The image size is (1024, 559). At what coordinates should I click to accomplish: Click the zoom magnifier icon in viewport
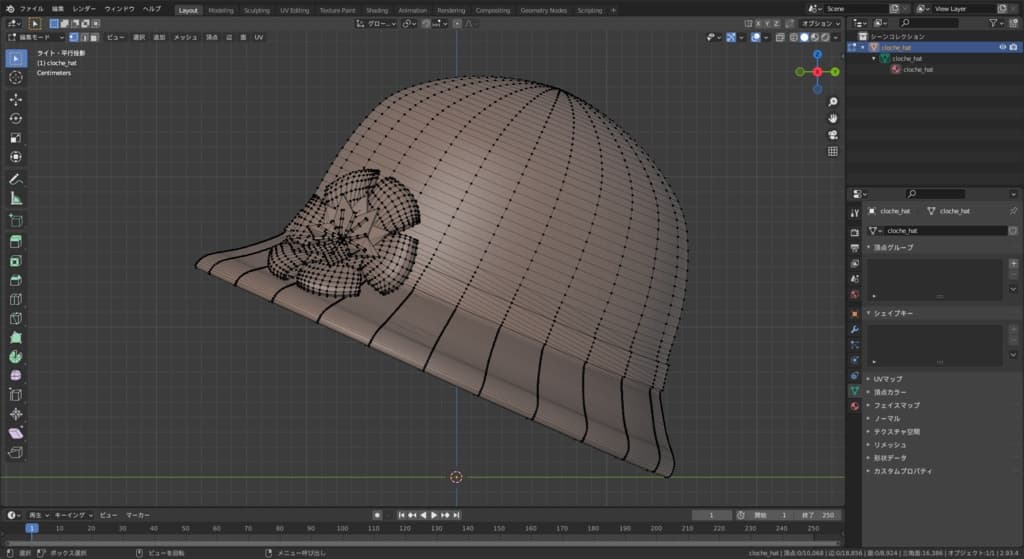click(833, 102)
